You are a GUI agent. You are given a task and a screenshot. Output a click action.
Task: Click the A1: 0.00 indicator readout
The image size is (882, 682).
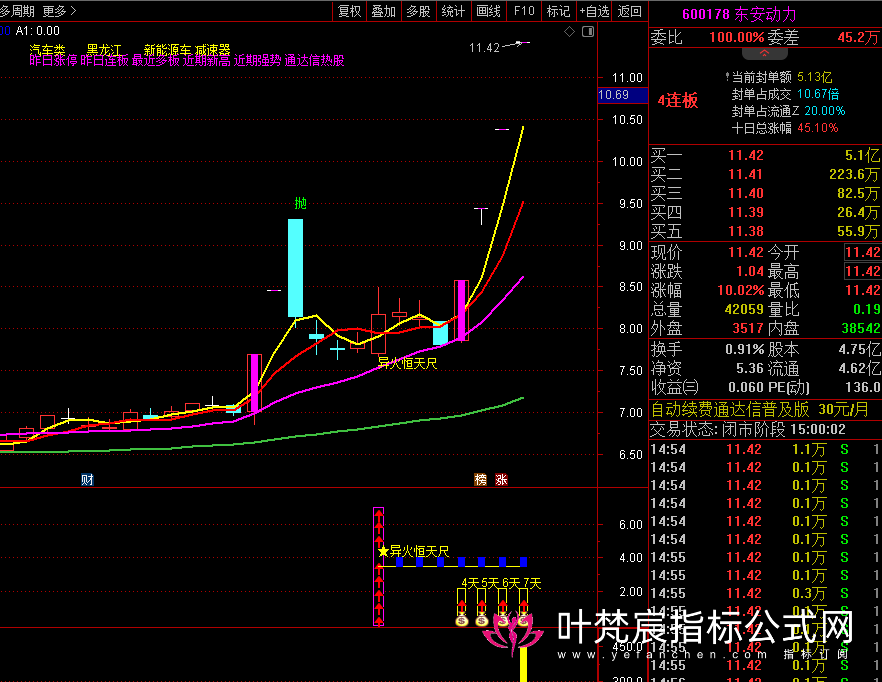pos(37,31)
